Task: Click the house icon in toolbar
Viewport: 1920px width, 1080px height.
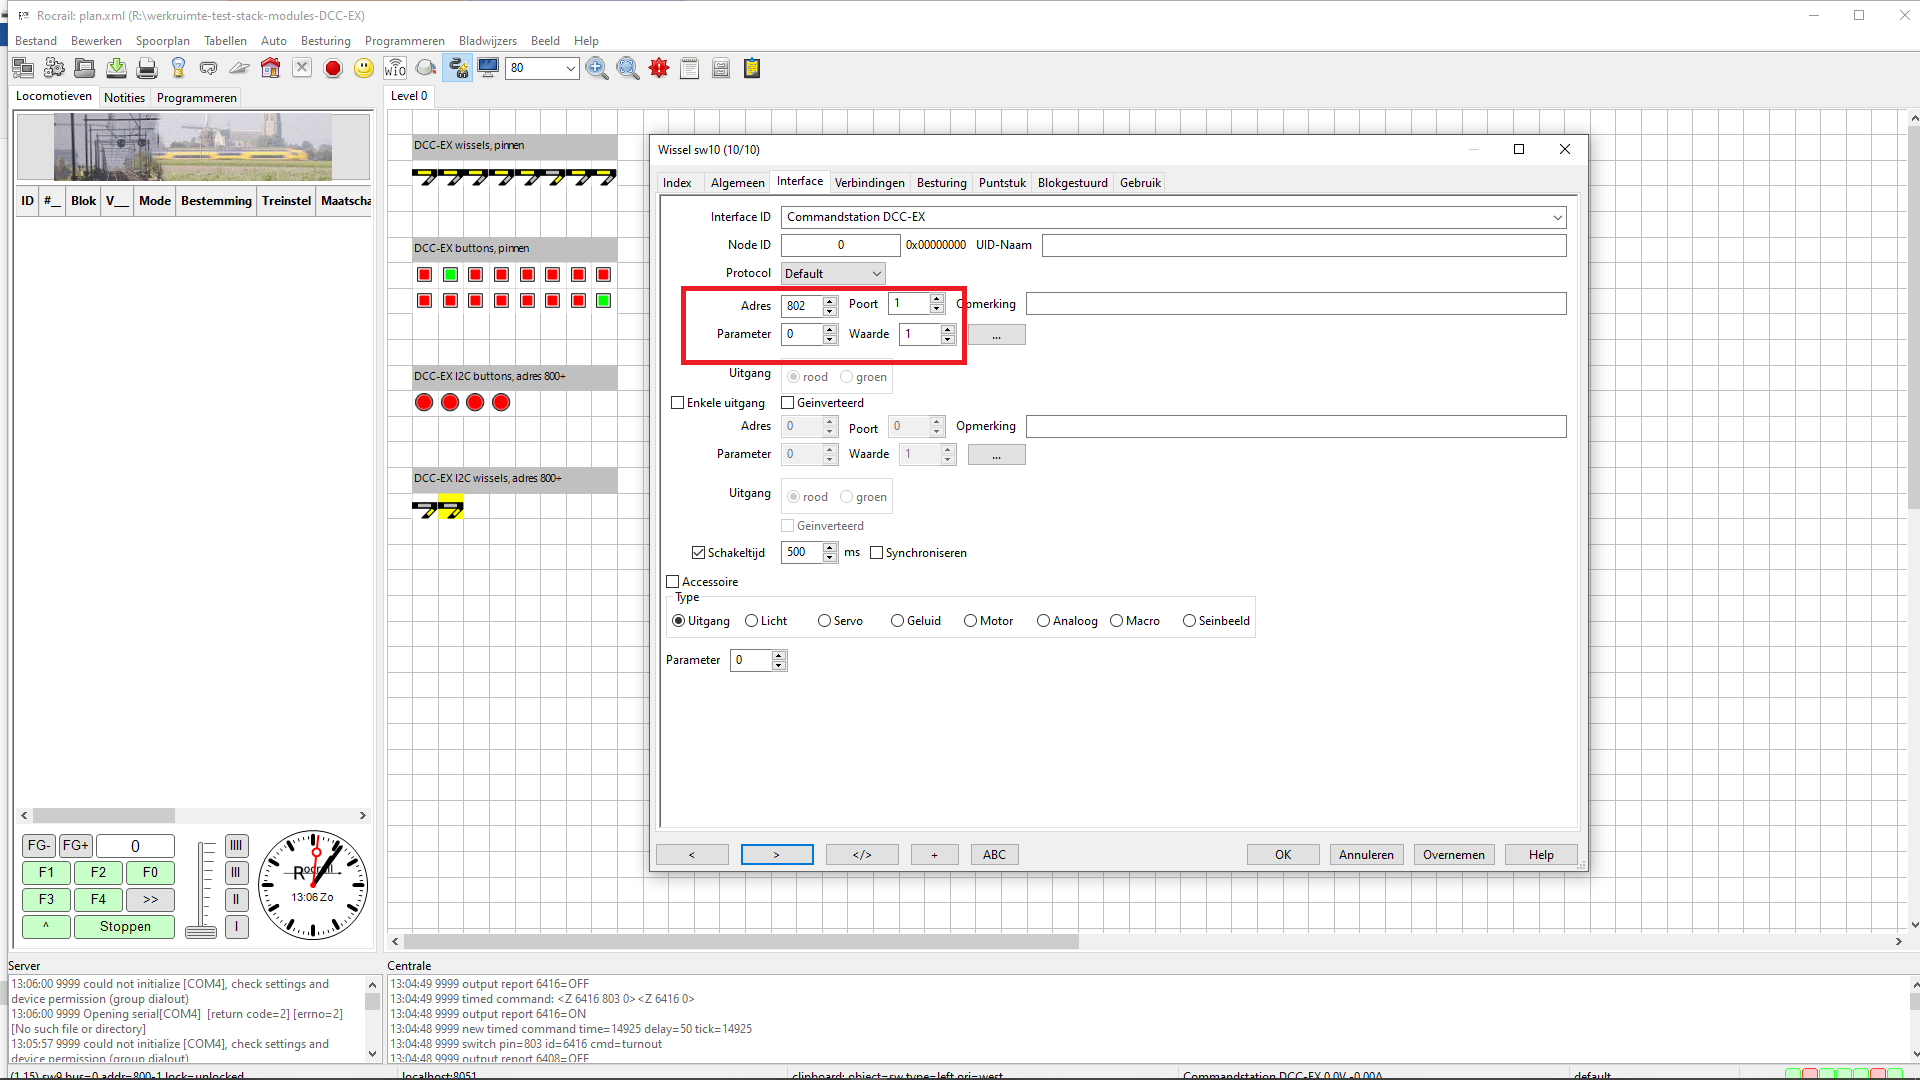Action: [270, 68]
